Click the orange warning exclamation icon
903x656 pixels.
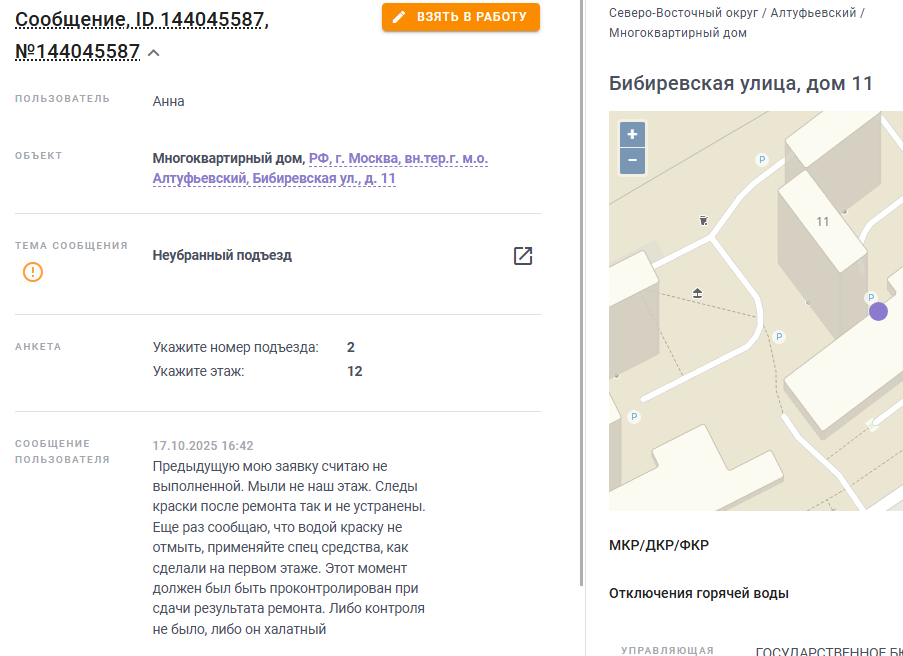(33, 271)
